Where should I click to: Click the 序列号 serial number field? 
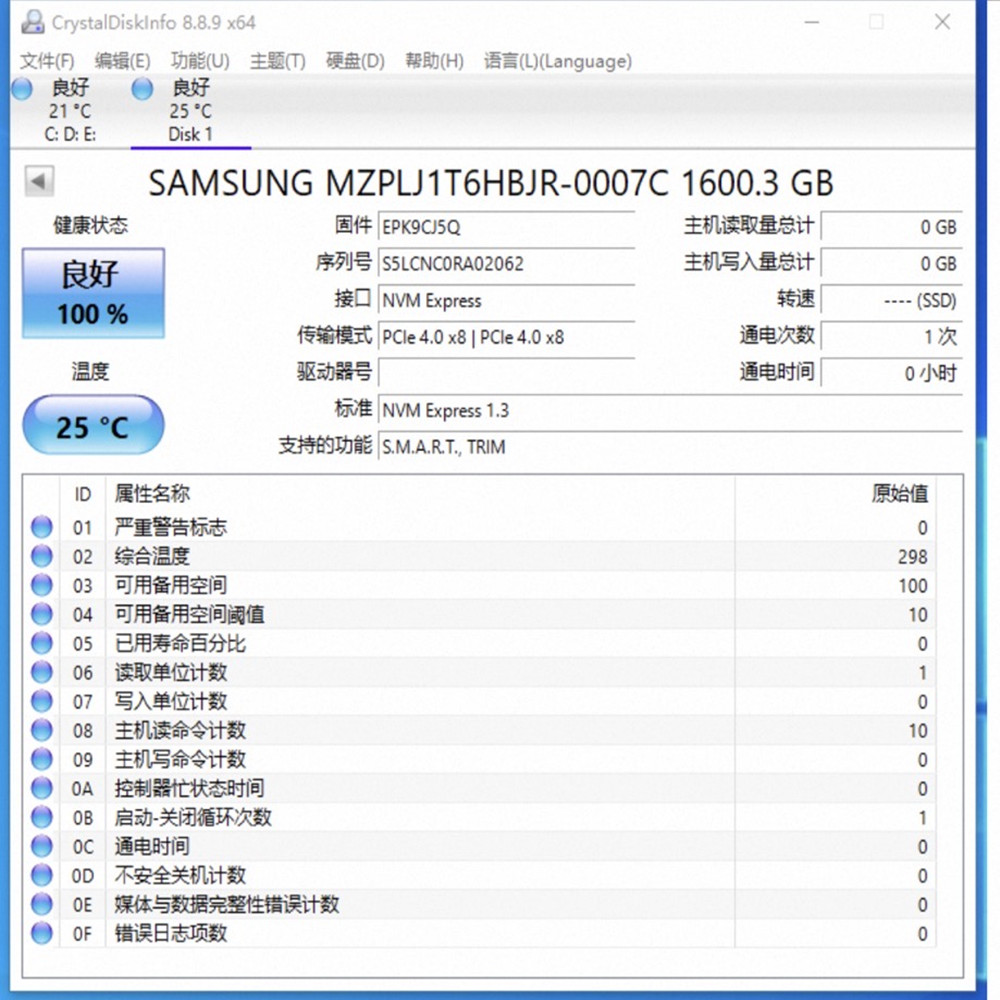click(505, 263)
